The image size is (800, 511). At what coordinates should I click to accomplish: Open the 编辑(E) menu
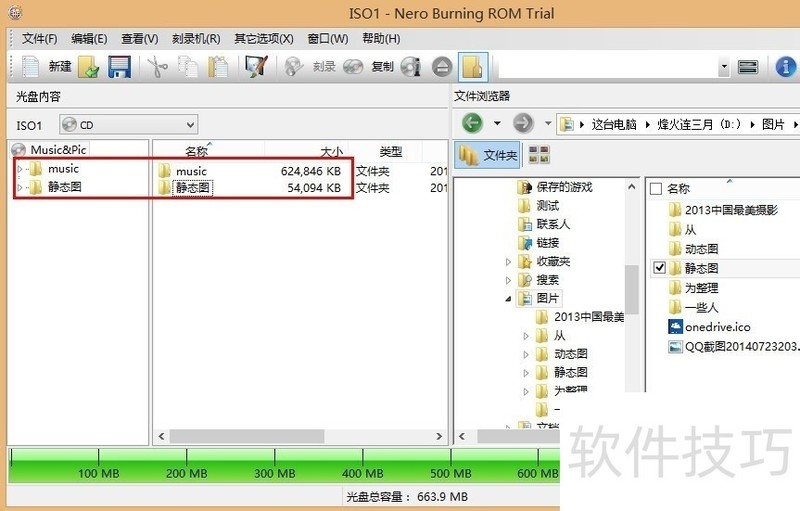(x=89, y=39)
